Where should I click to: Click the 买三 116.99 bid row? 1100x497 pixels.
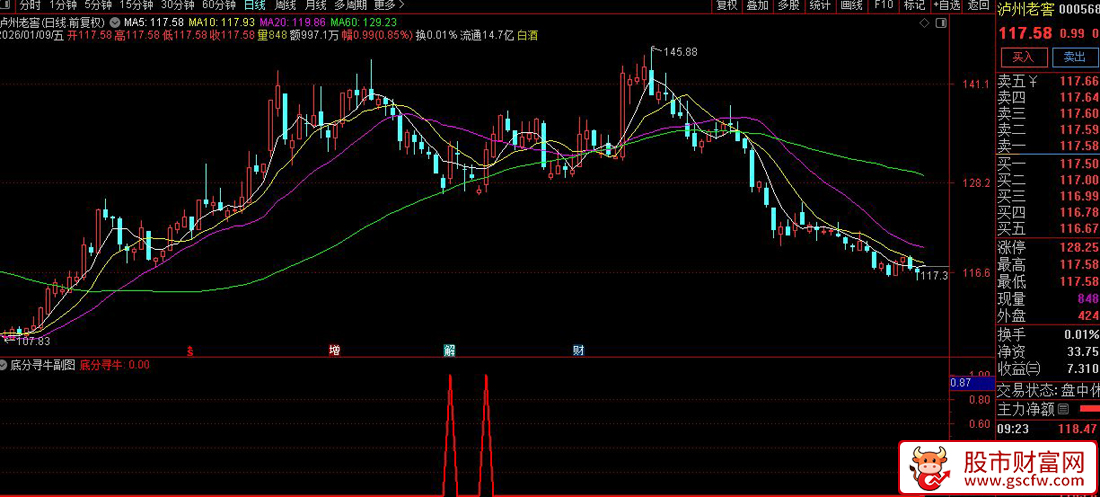pos(1048,196)
